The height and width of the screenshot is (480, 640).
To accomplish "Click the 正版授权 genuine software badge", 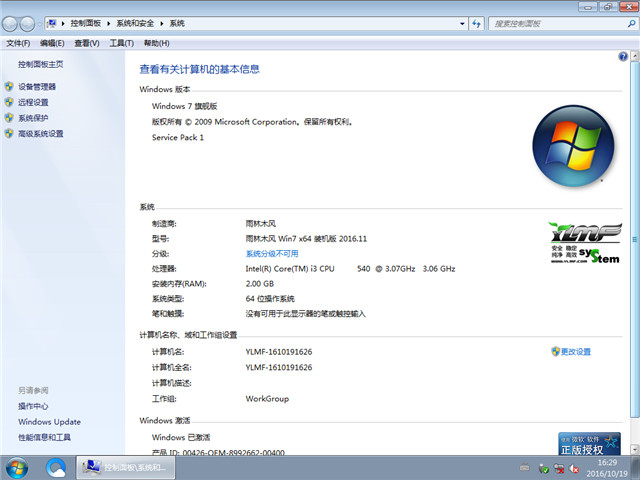I will coord(589,444).
